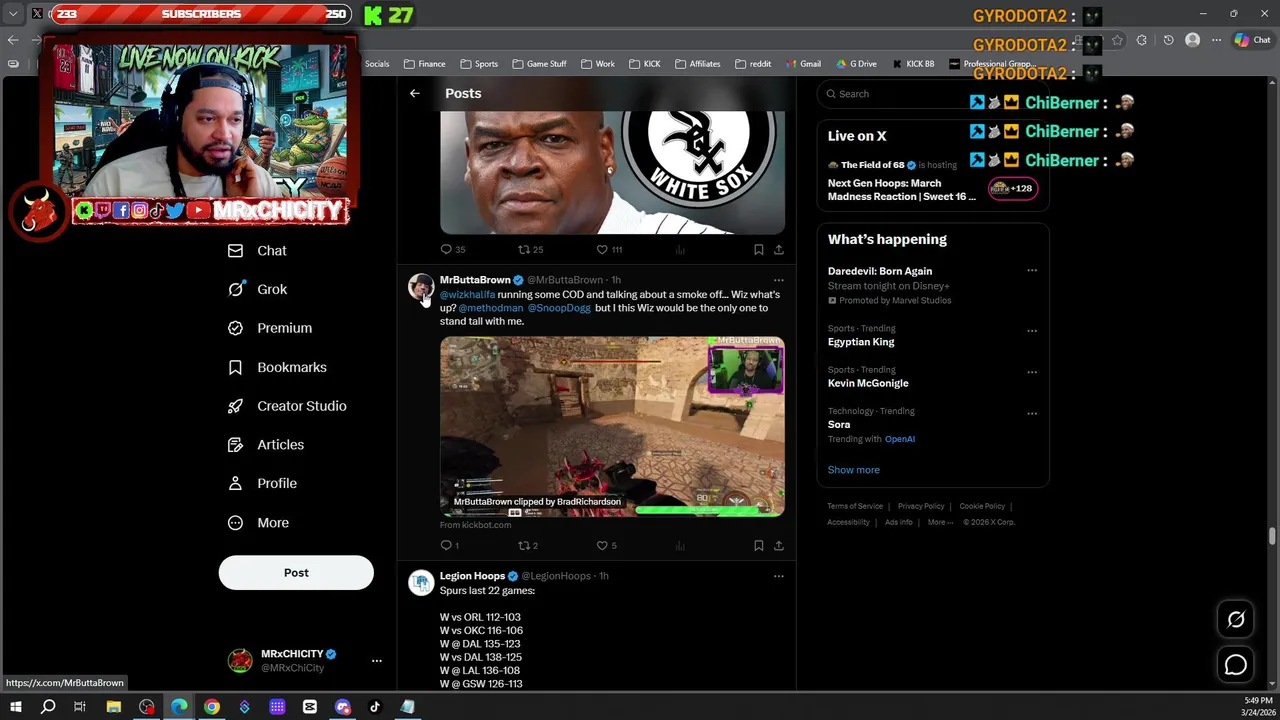Open the Egyptian King trend
Image resolution: width=1280 pixels, height=720 pixels.
861,342
